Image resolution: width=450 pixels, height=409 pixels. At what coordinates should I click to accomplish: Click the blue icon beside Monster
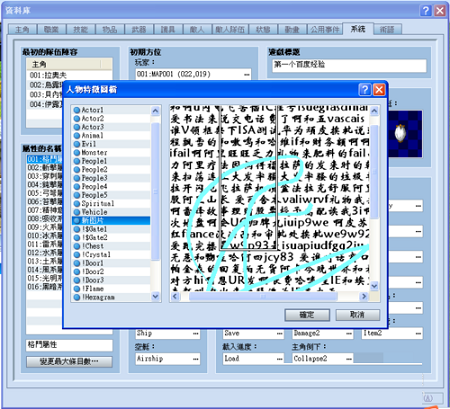tap(77, 152)
